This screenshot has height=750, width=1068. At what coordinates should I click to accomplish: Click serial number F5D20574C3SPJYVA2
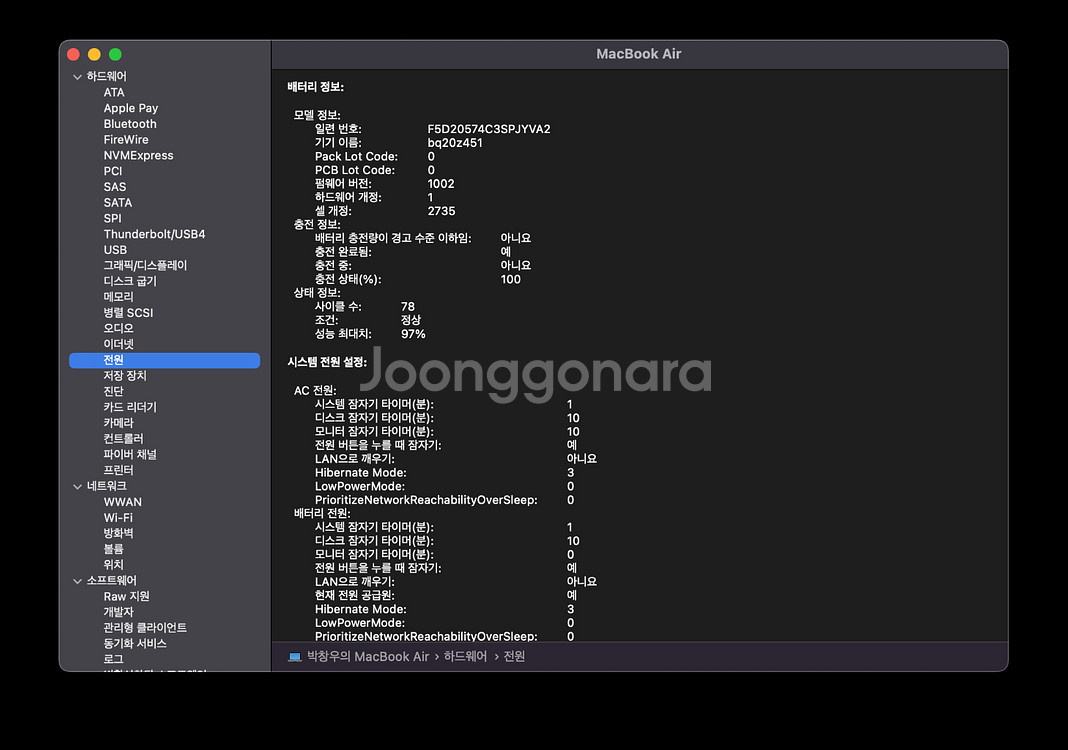pos(489,129)
